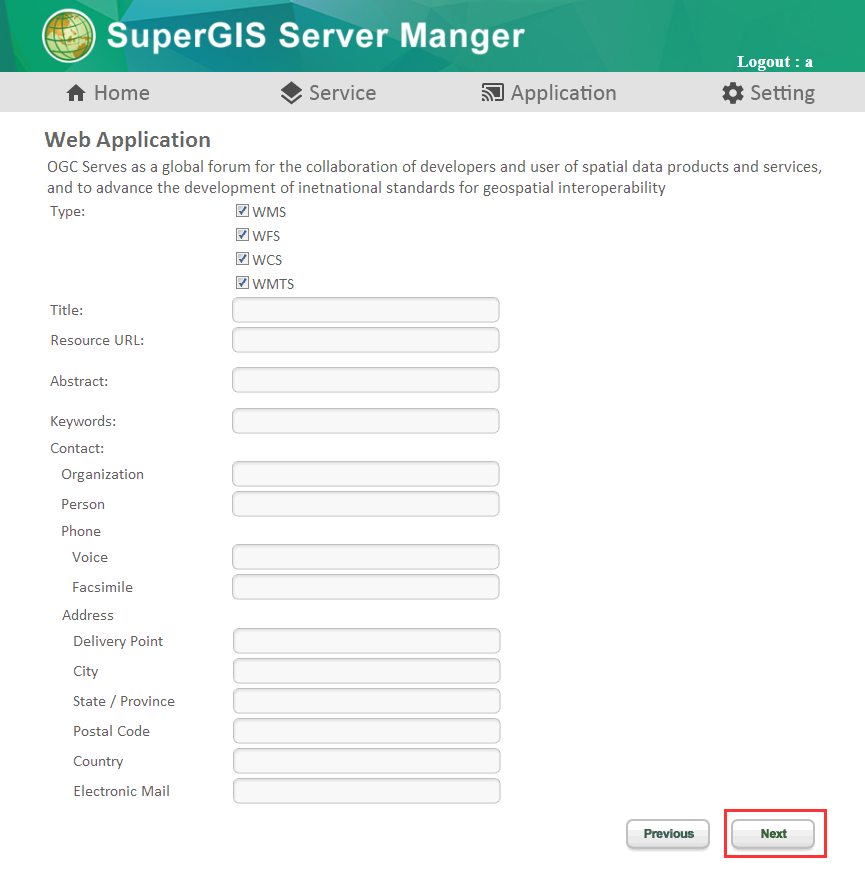Click the Type: label

click(67, 212)
